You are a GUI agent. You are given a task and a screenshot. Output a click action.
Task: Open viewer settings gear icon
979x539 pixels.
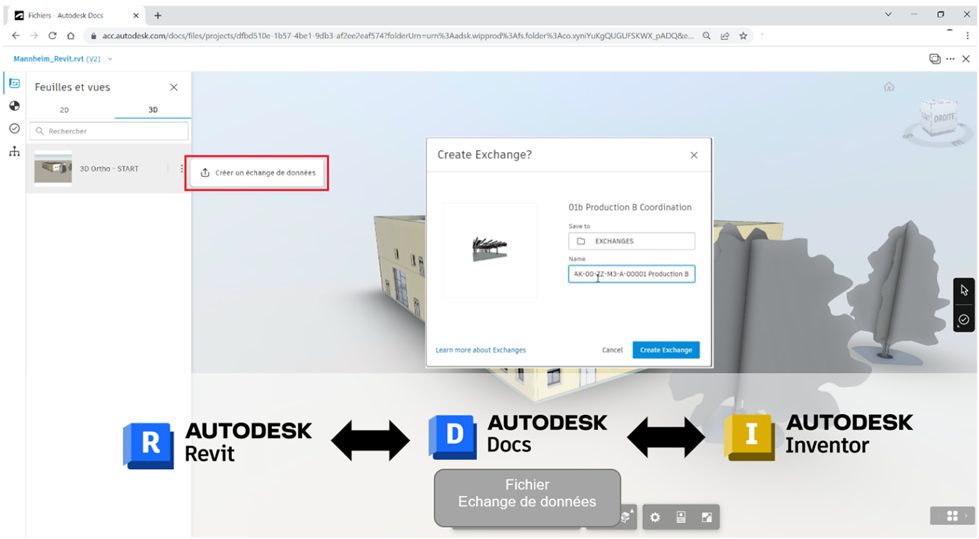(x=654, y=517)
